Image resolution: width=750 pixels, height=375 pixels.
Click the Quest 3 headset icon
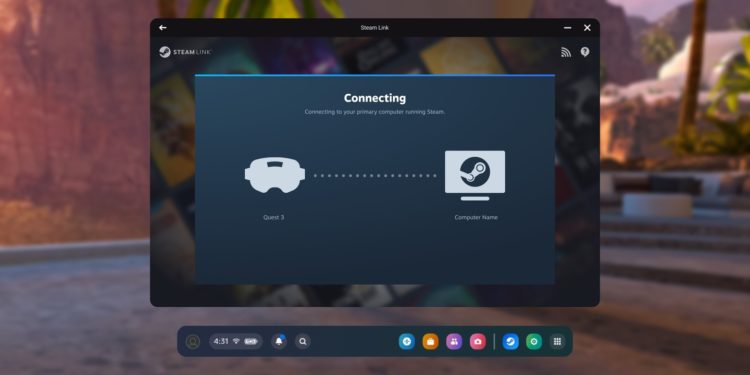click(275, 176)
